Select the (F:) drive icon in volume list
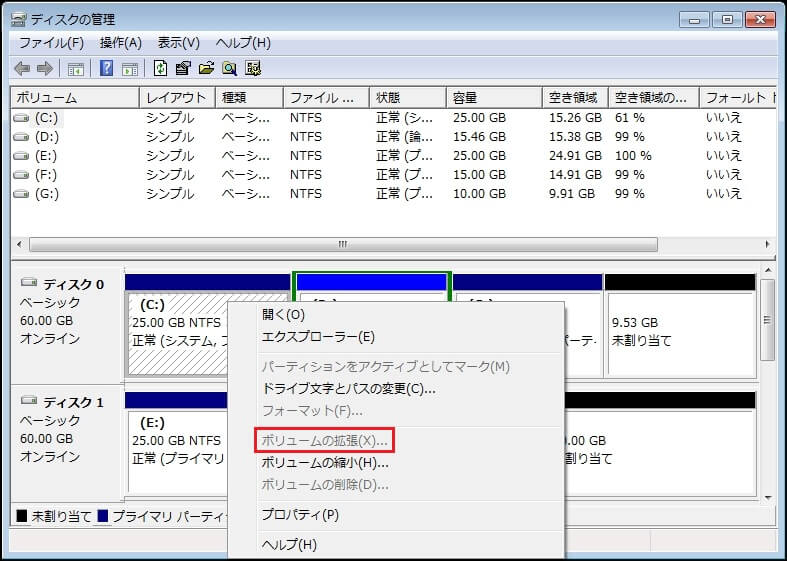Viewport: 787px width, 561px height. (21, 175)
